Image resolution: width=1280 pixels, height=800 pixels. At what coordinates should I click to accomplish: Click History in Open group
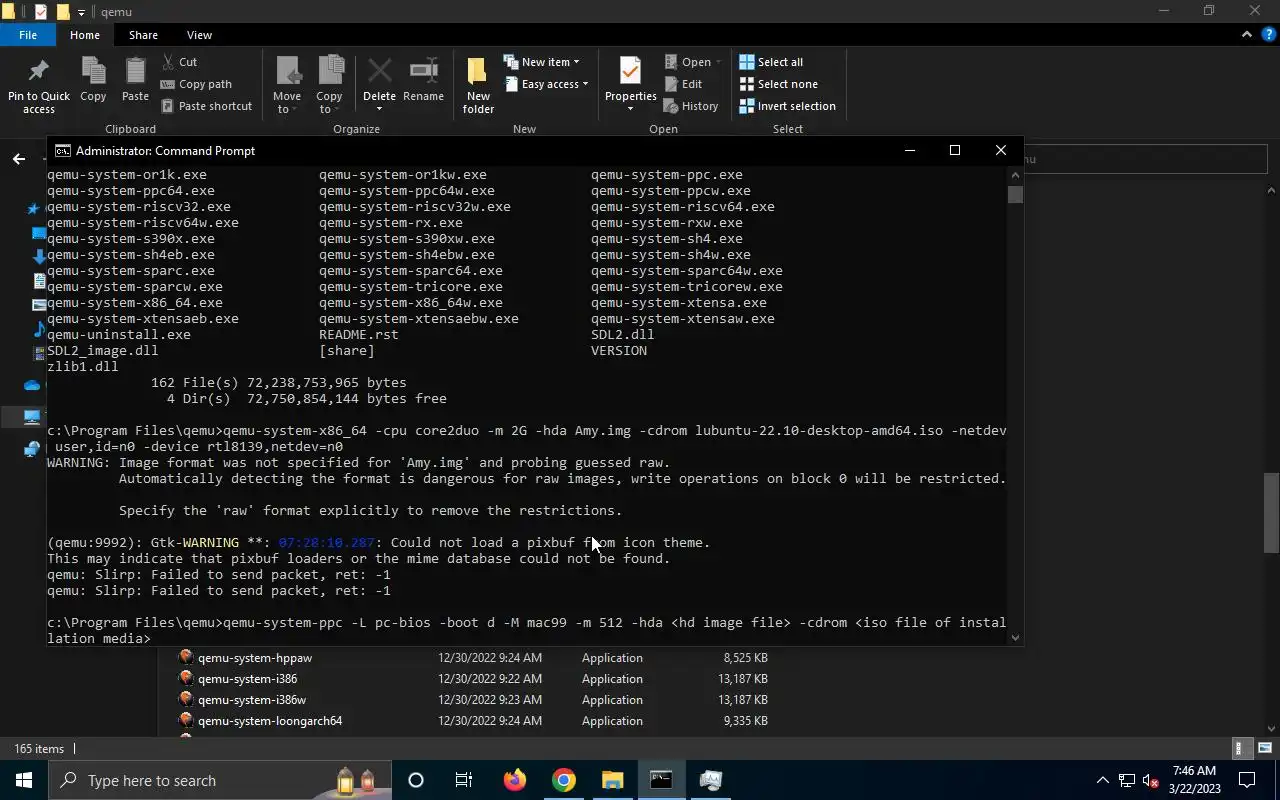(691, 106)
